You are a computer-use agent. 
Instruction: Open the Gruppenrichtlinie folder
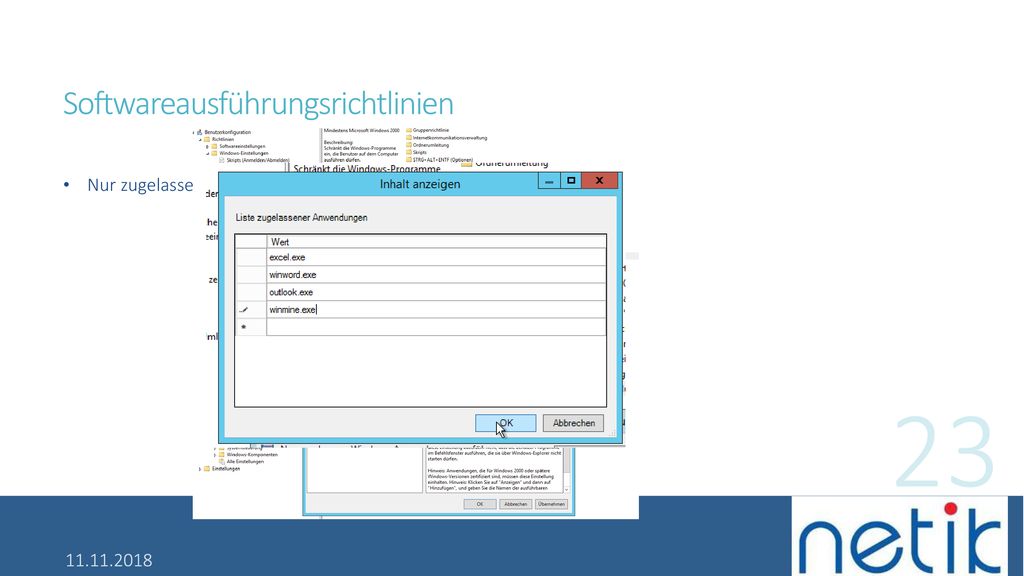tap(430, 130)
